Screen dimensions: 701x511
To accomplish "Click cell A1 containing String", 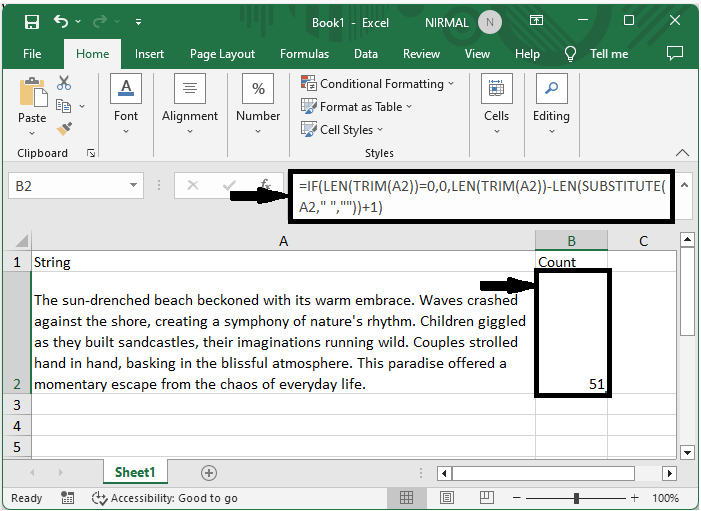I will (x=283, y=262).
